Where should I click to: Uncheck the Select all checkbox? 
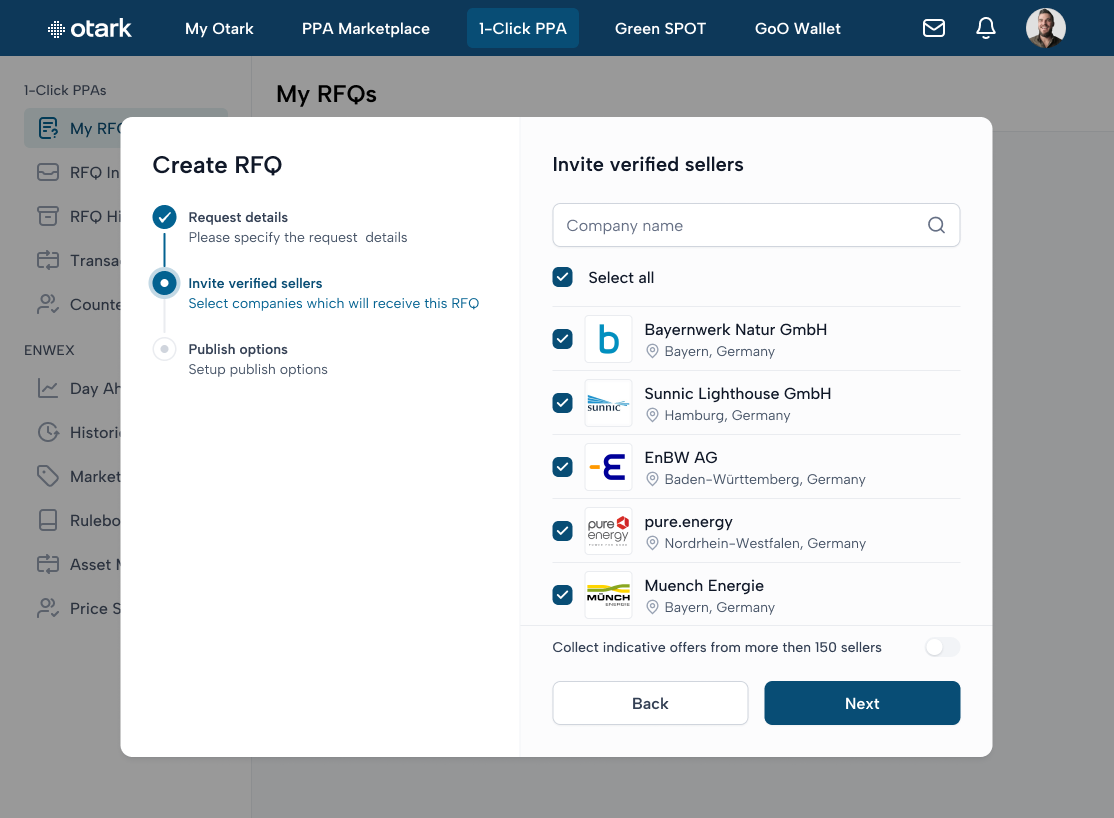coord(562,277)
